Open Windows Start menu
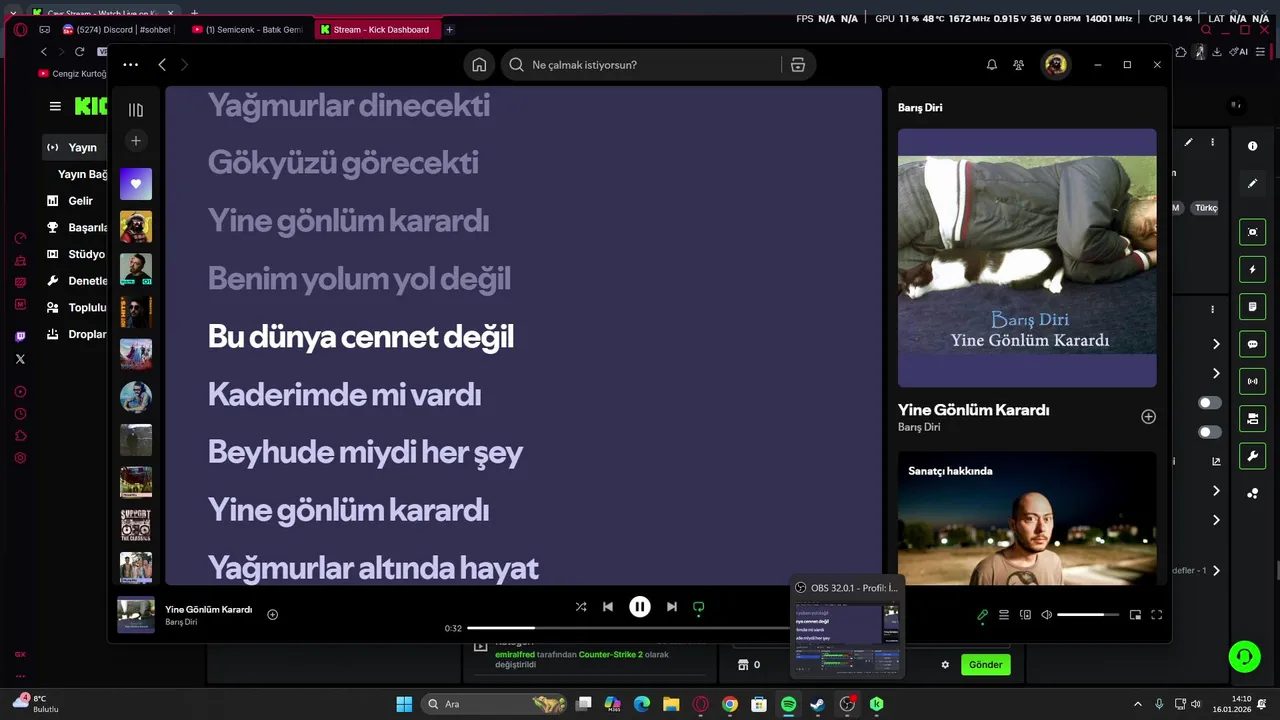Image resolution: width=1280 pixels, height=720 pixels. coord(404,704)
